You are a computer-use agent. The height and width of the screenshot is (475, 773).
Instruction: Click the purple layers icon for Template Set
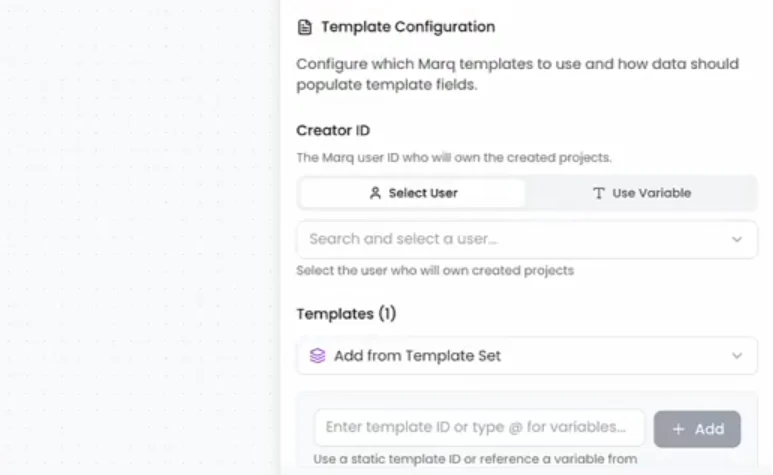[317, 356]
